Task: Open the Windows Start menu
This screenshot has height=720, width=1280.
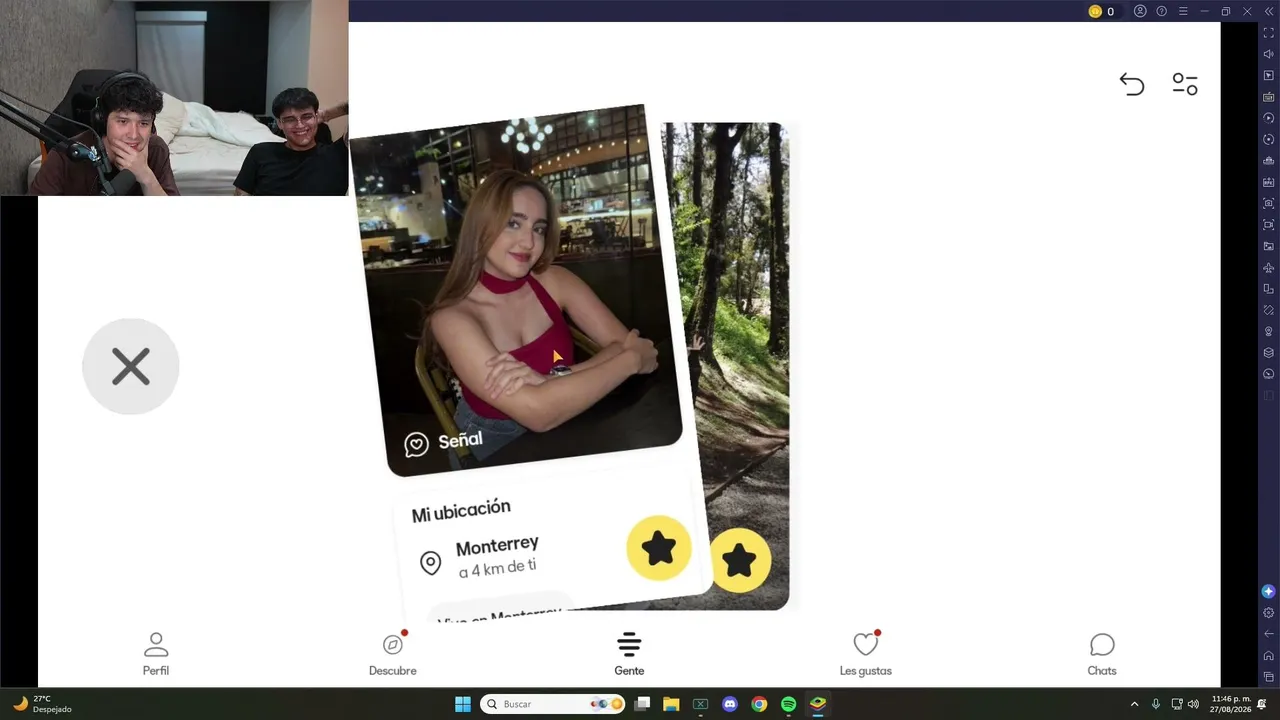Action: click(463, 704)
